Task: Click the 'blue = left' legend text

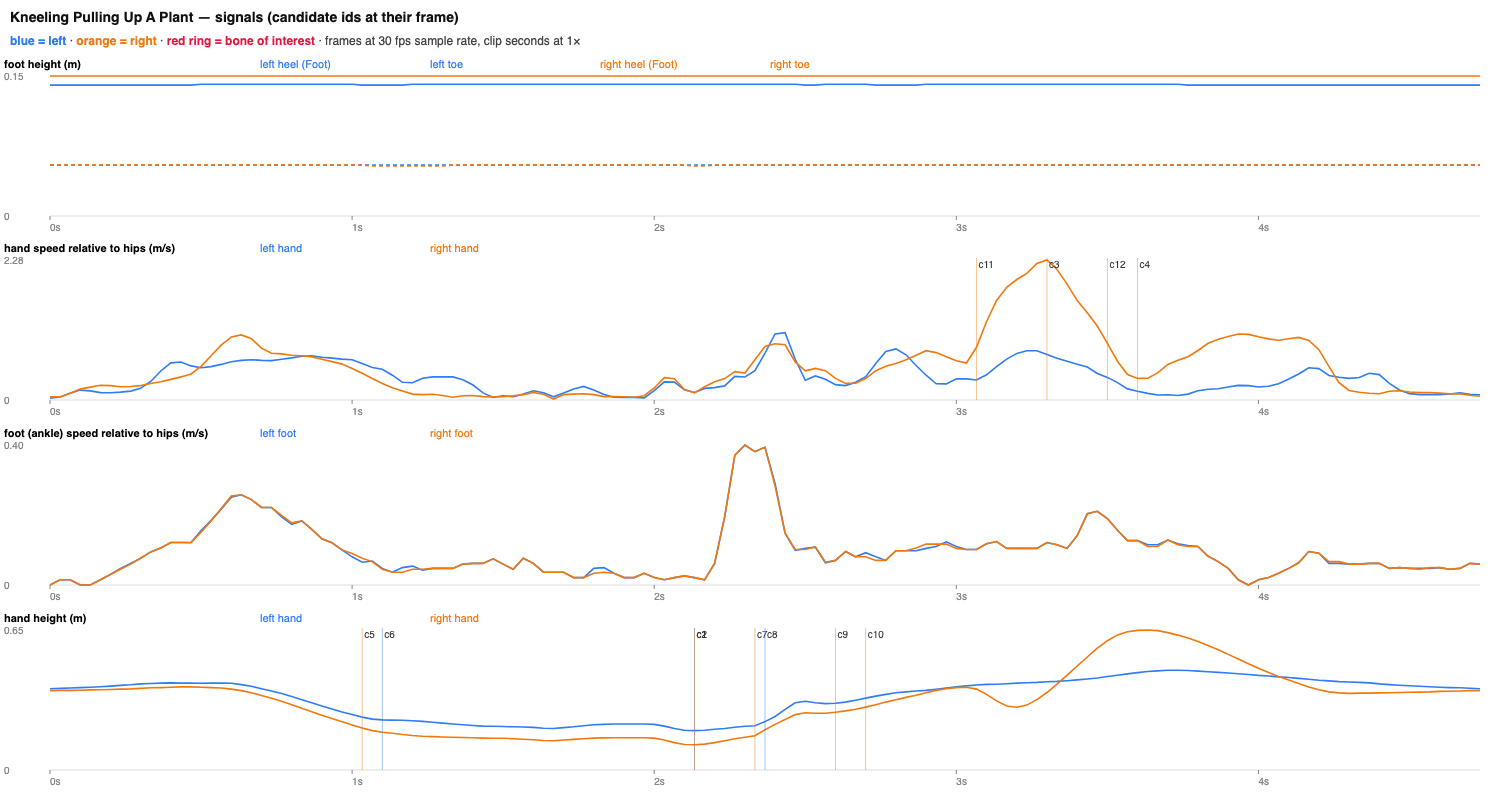Action: coord(38,41)
